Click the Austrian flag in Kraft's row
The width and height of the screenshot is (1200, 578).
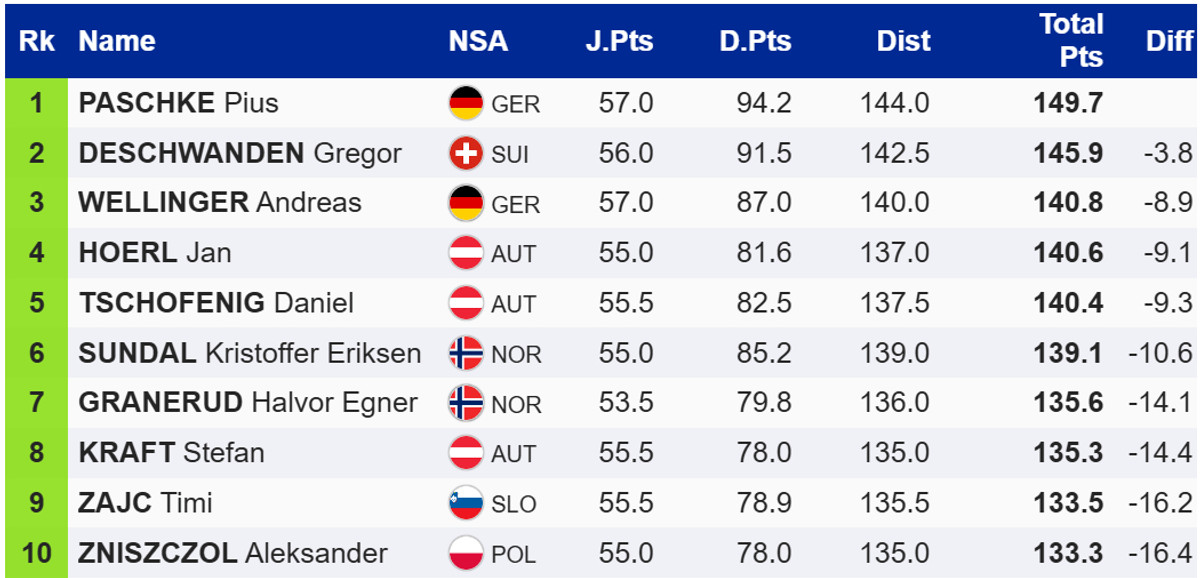(466, 453)
